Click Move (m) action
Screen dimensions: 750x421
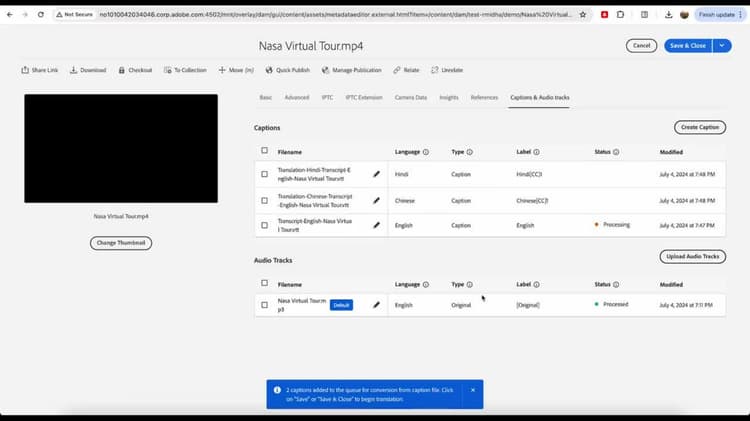tap(236, 70)
